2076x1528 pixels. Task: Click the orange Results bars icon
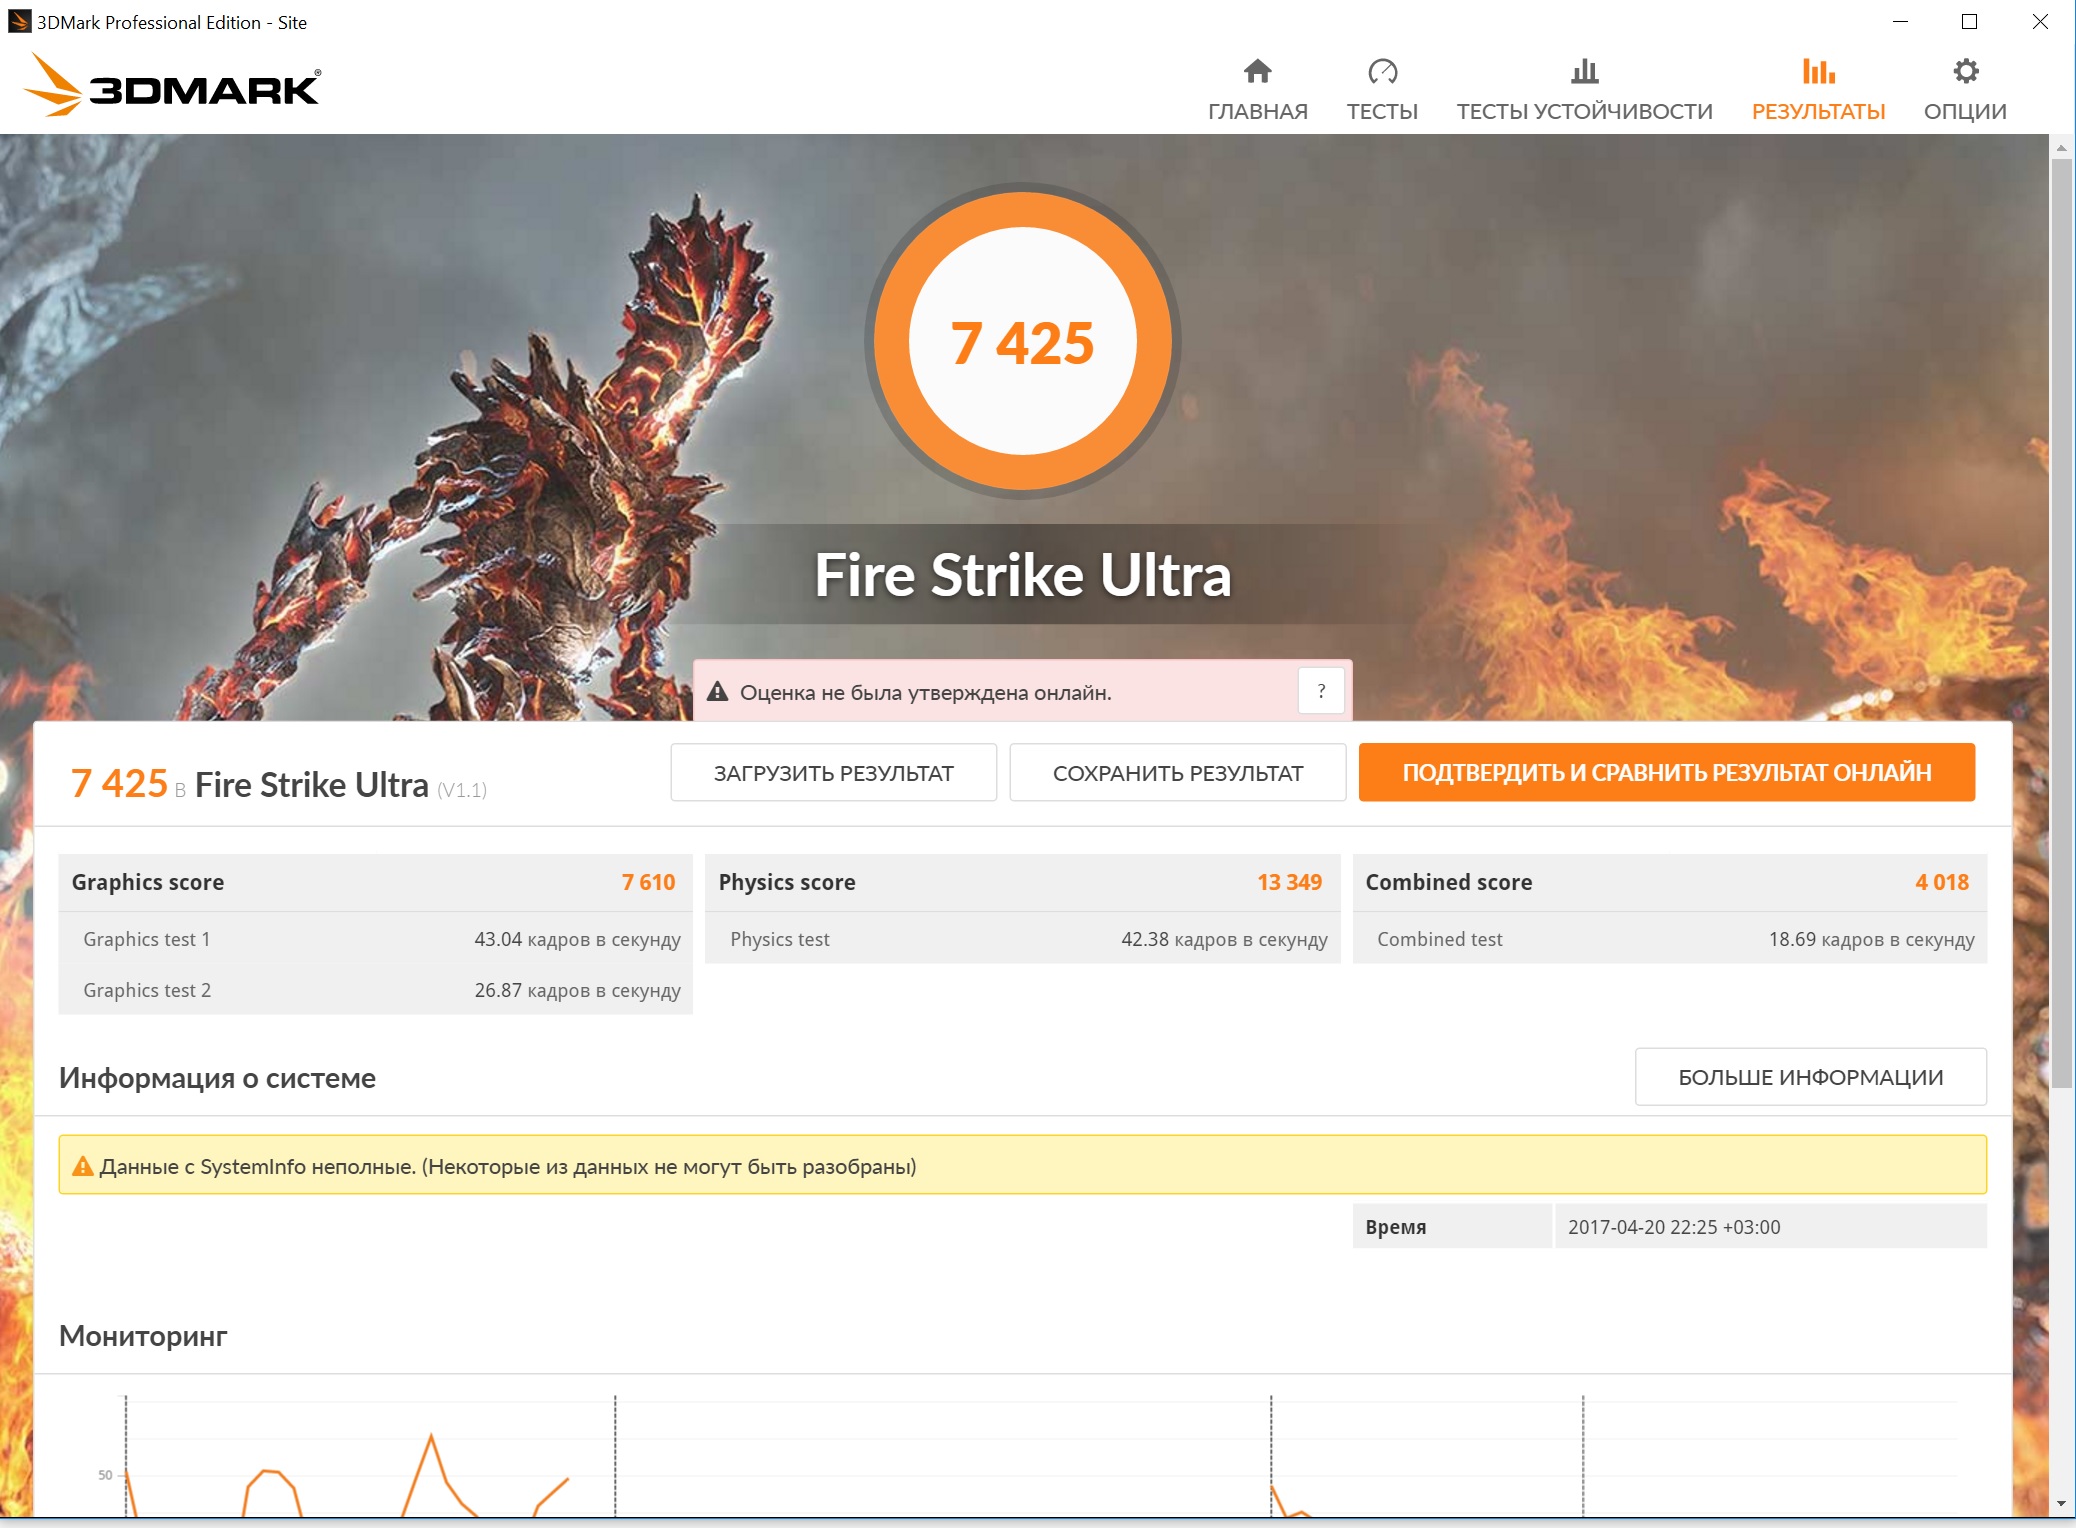(1818, 72)
